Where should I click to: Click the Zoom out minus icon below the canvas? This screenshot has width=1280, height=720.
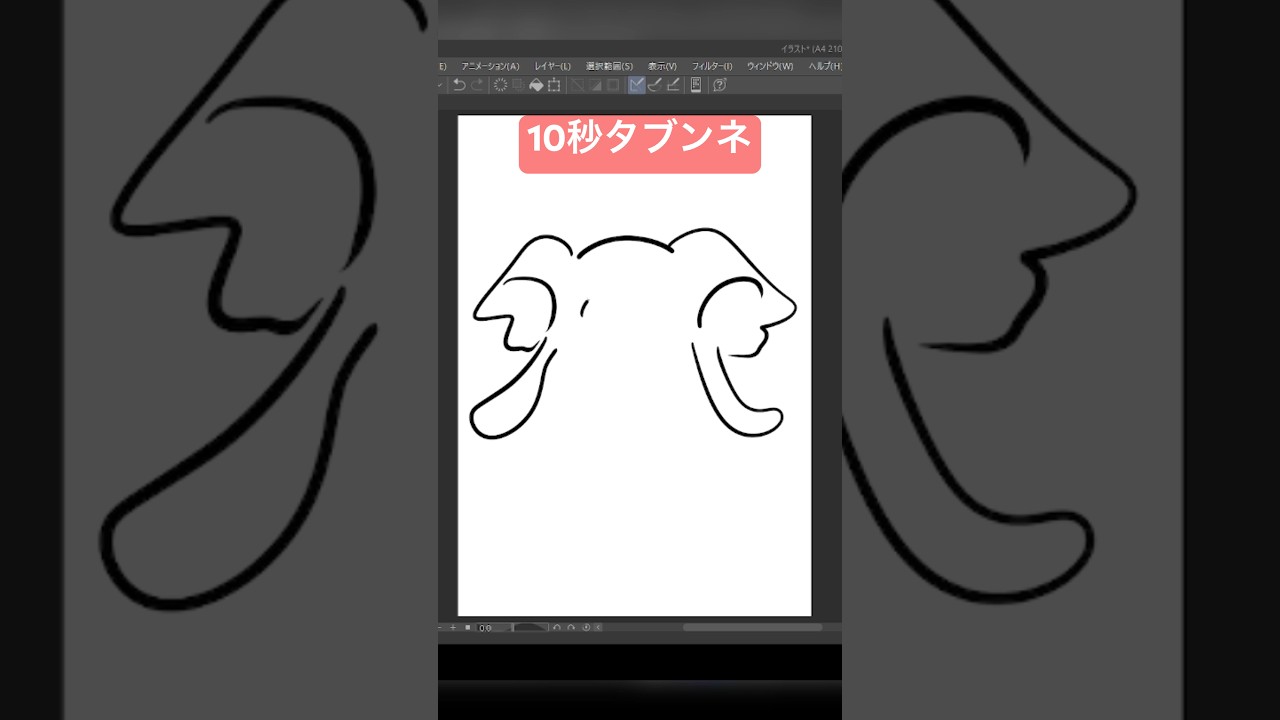click(x=440, y=626)
